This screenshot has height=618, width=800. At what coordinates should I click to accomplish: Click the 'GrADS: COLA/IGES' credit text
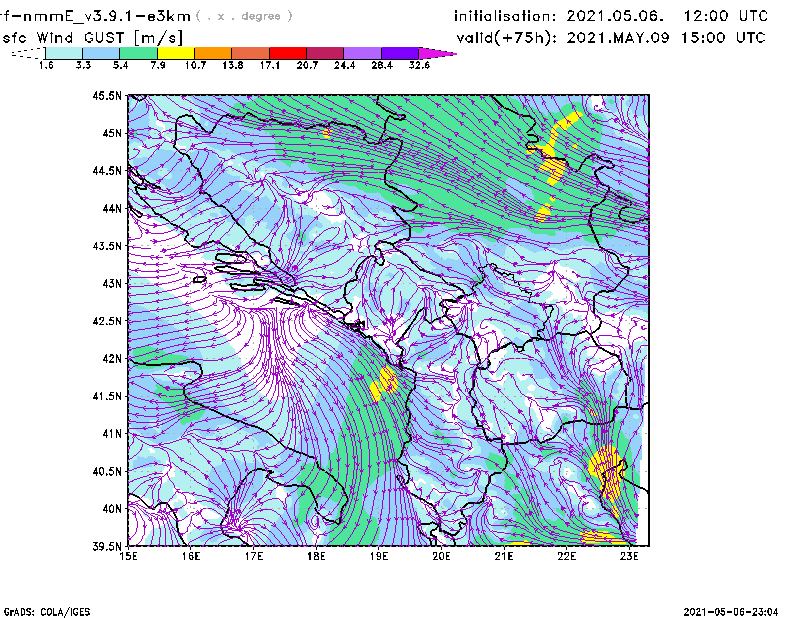click(47, 612)
